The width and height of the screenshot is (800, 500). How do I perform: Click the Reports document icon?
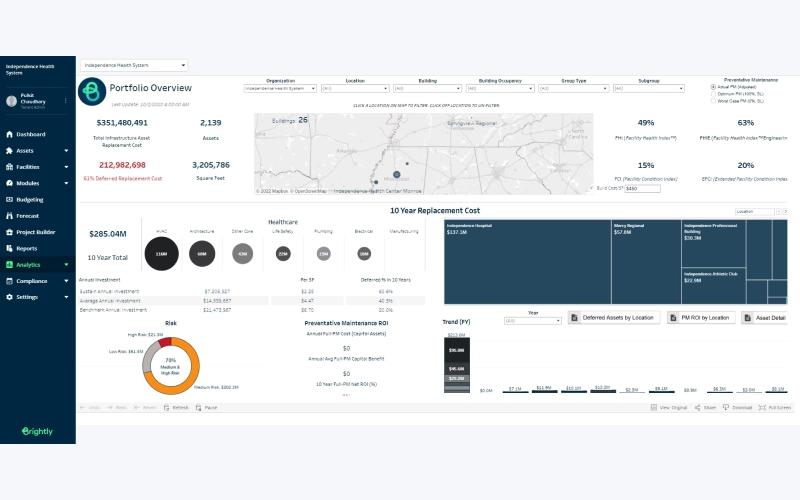[9, 248]
